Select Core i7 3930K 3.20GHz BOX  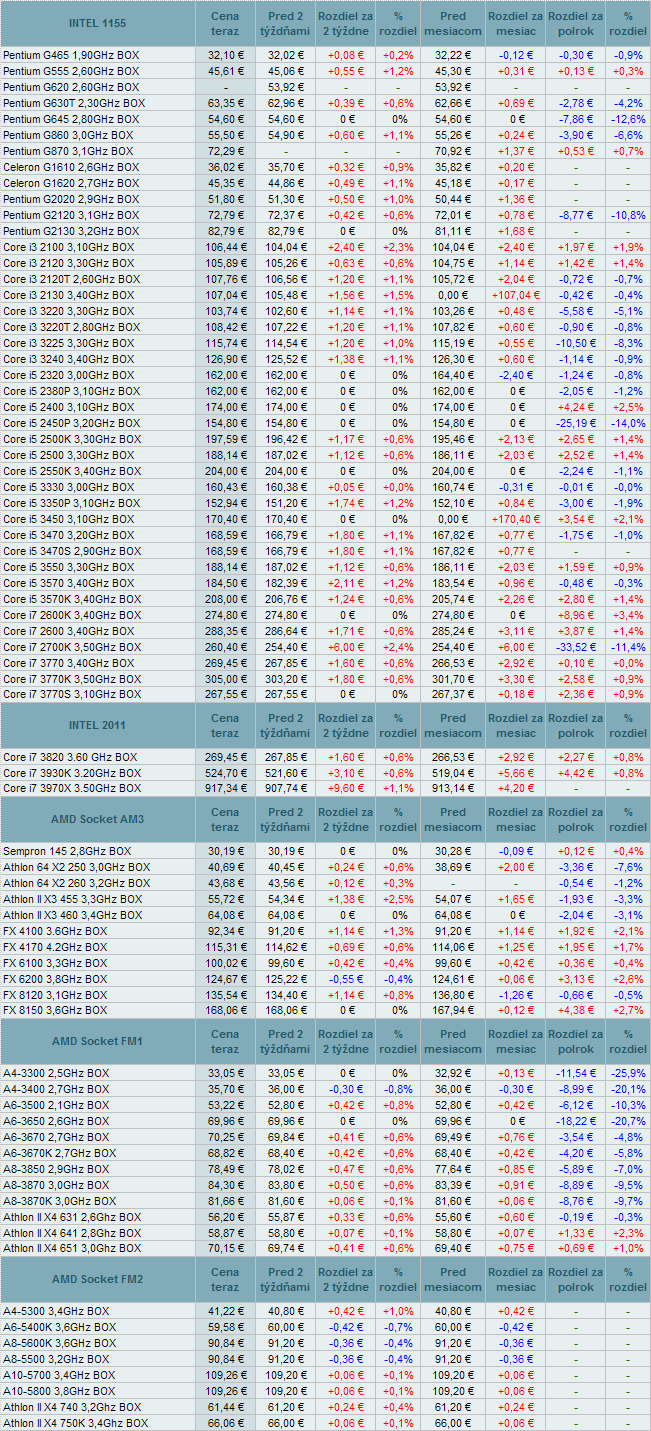point(73,773)
